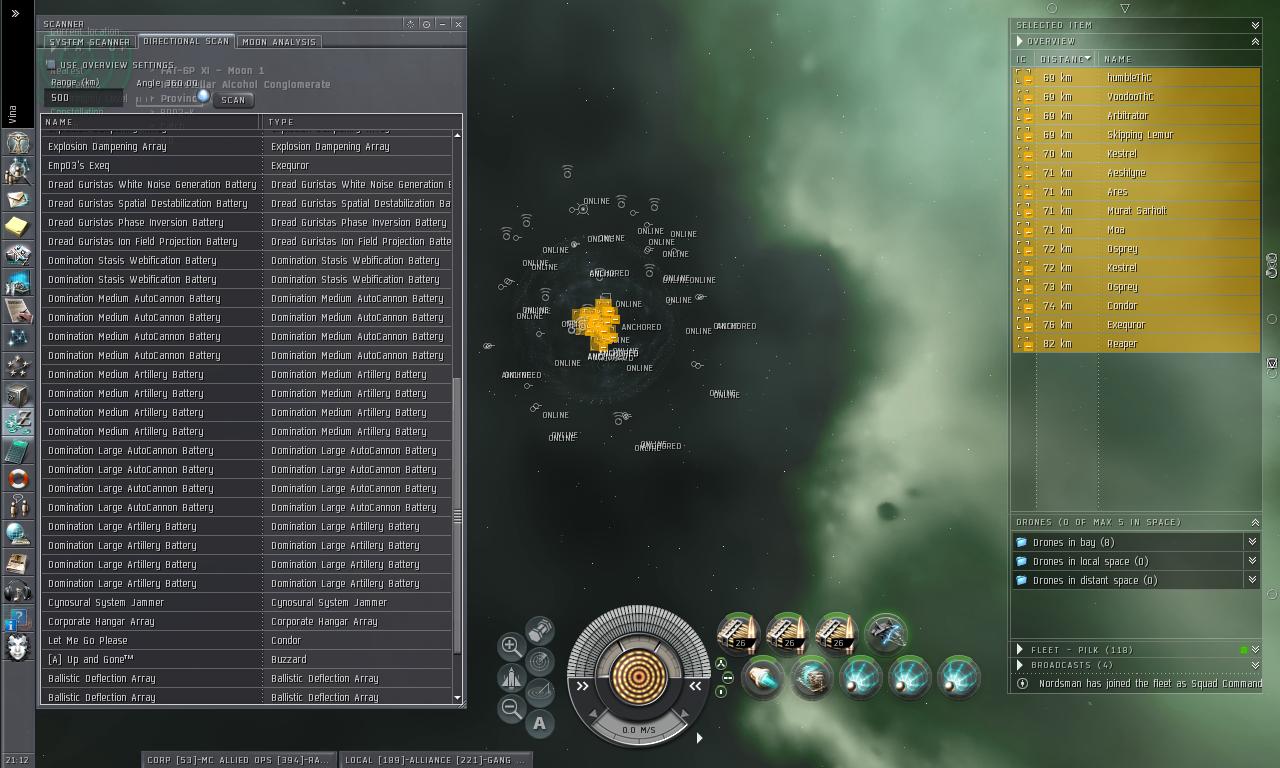1280x768 pixels.
Task: Open the help lifebuoy icon
Action: (x=18, y=479)
